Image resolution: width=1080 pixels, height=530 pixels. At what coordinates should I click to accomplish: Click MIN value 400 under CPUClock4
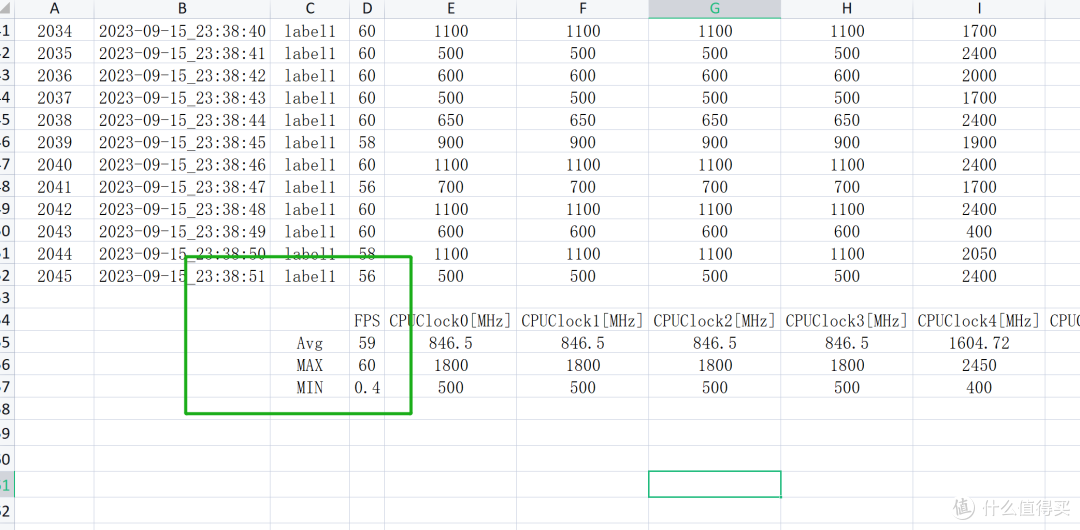click(x=979, y=387)
